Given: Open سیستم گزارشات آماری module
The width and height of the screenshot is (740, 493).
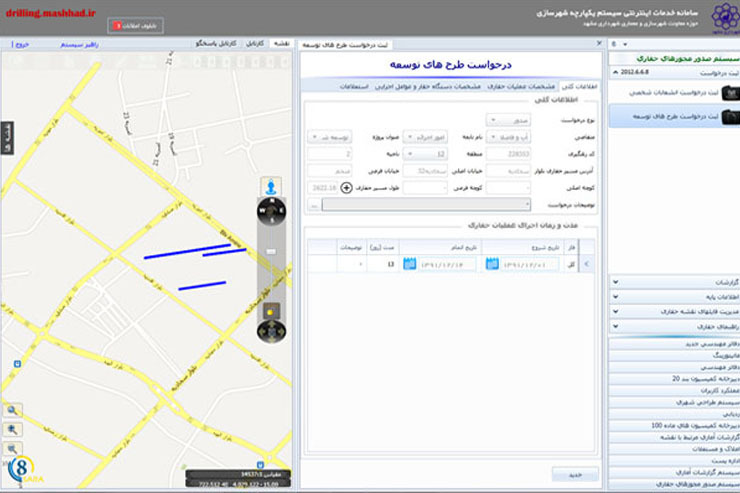Looking at the screenshot, I should point(675,472).
